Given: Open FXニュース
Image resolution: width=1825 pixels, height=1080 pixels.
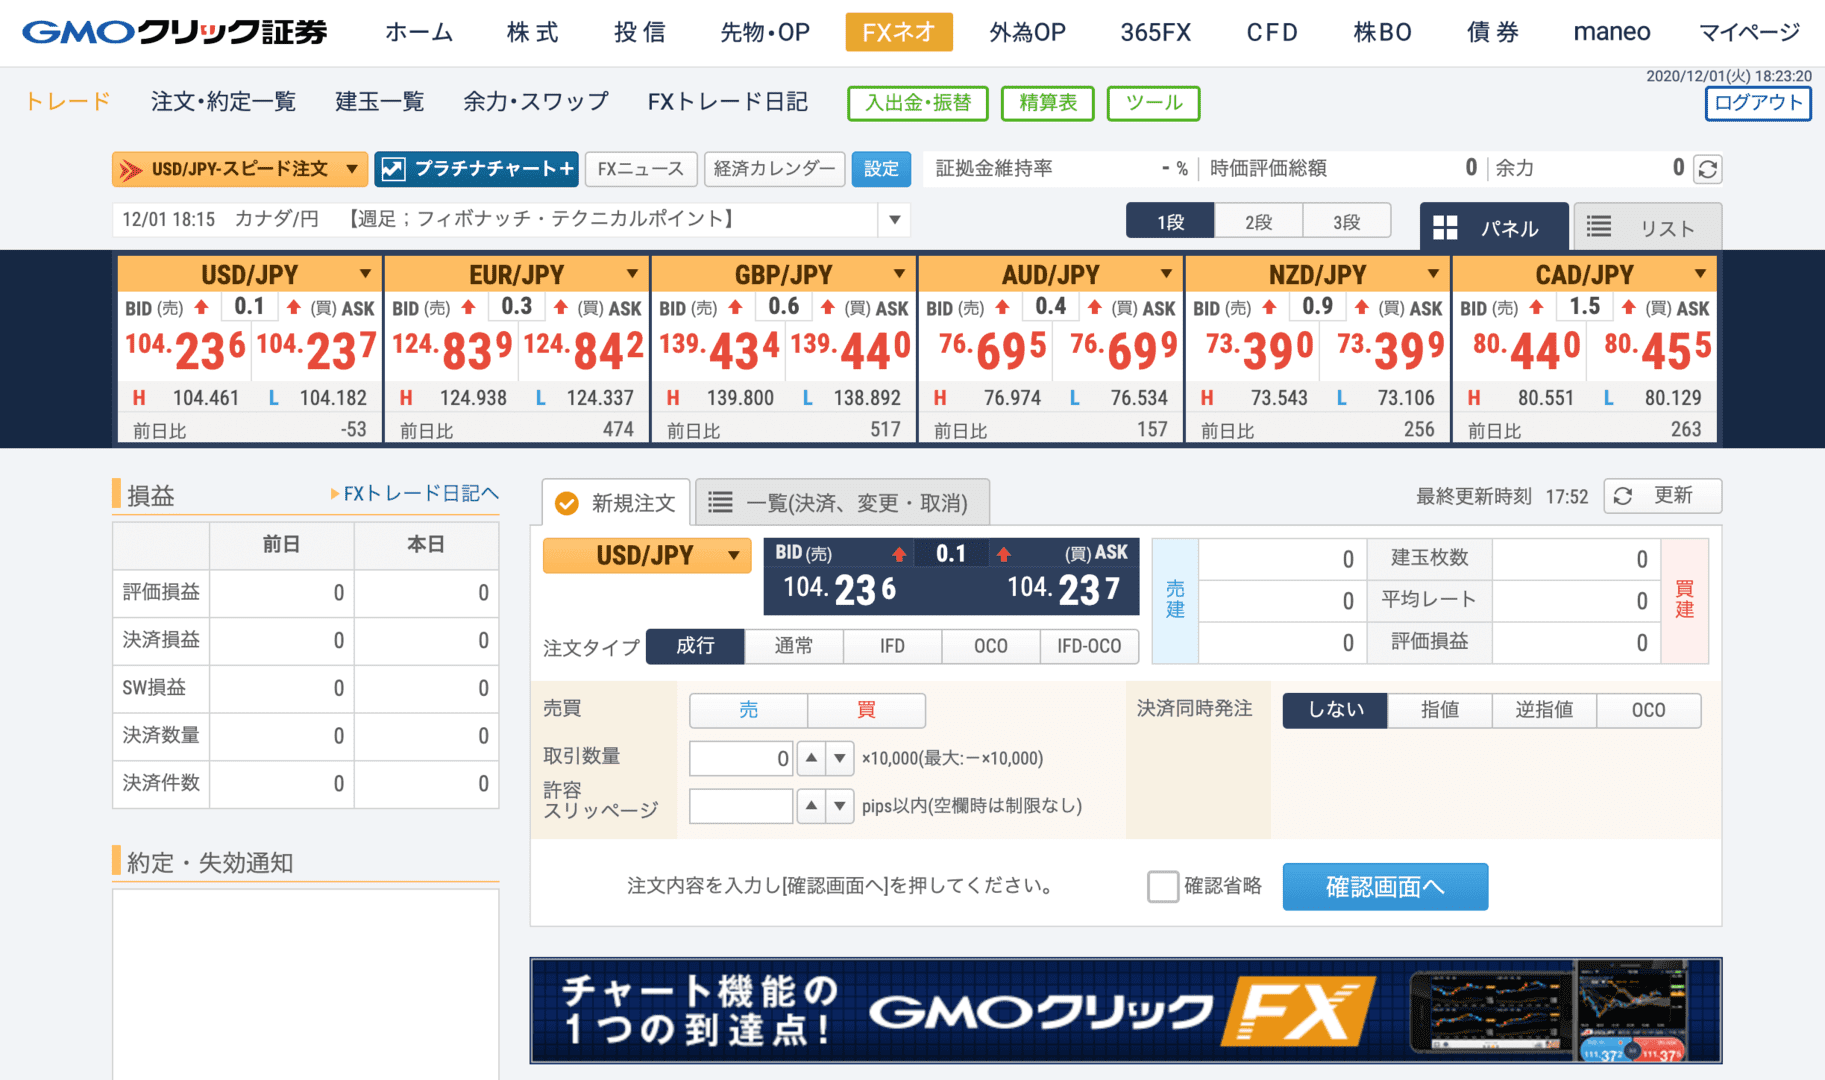Looking at the screenshot, I should (x=641, y=169).
